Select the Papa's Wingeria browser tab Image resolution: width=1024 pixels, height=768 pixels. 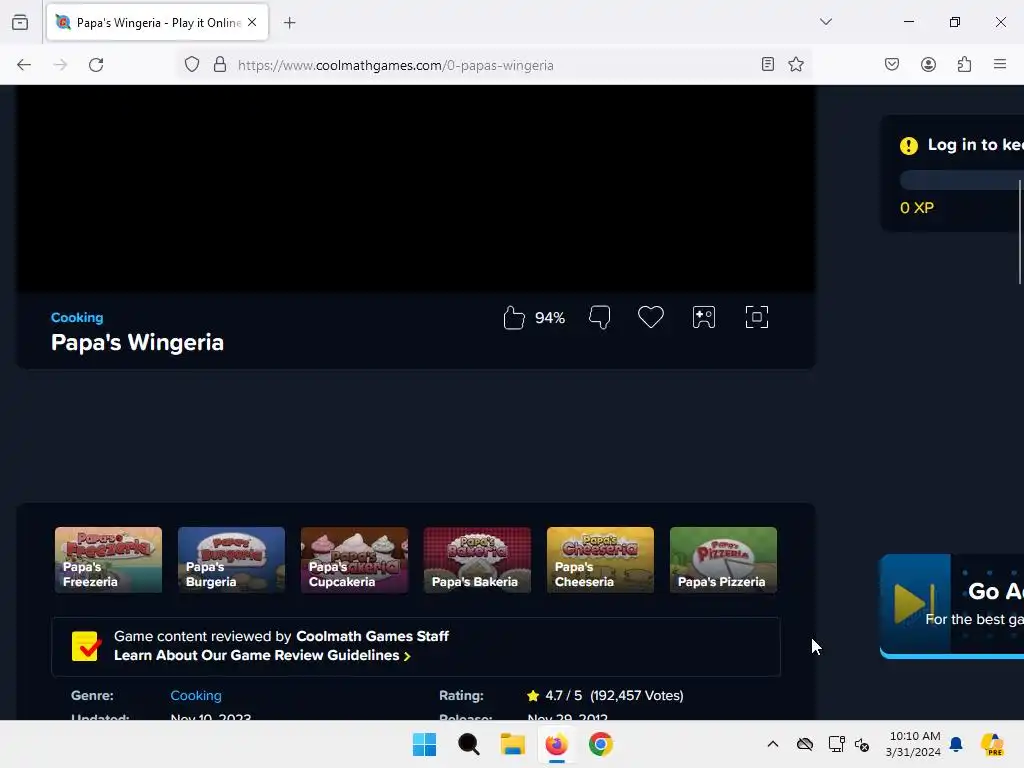click(157, 22)
